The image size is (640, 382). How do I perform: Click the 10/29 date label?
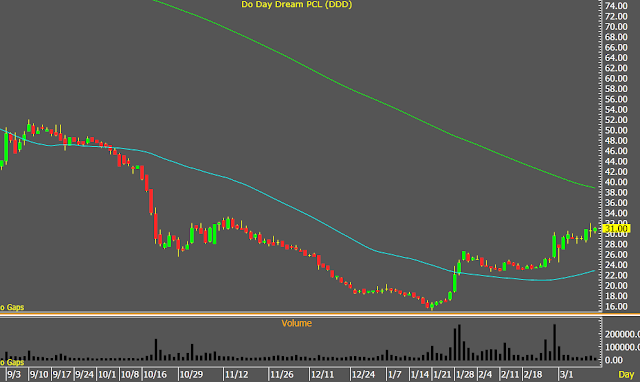tap(191, 374)
